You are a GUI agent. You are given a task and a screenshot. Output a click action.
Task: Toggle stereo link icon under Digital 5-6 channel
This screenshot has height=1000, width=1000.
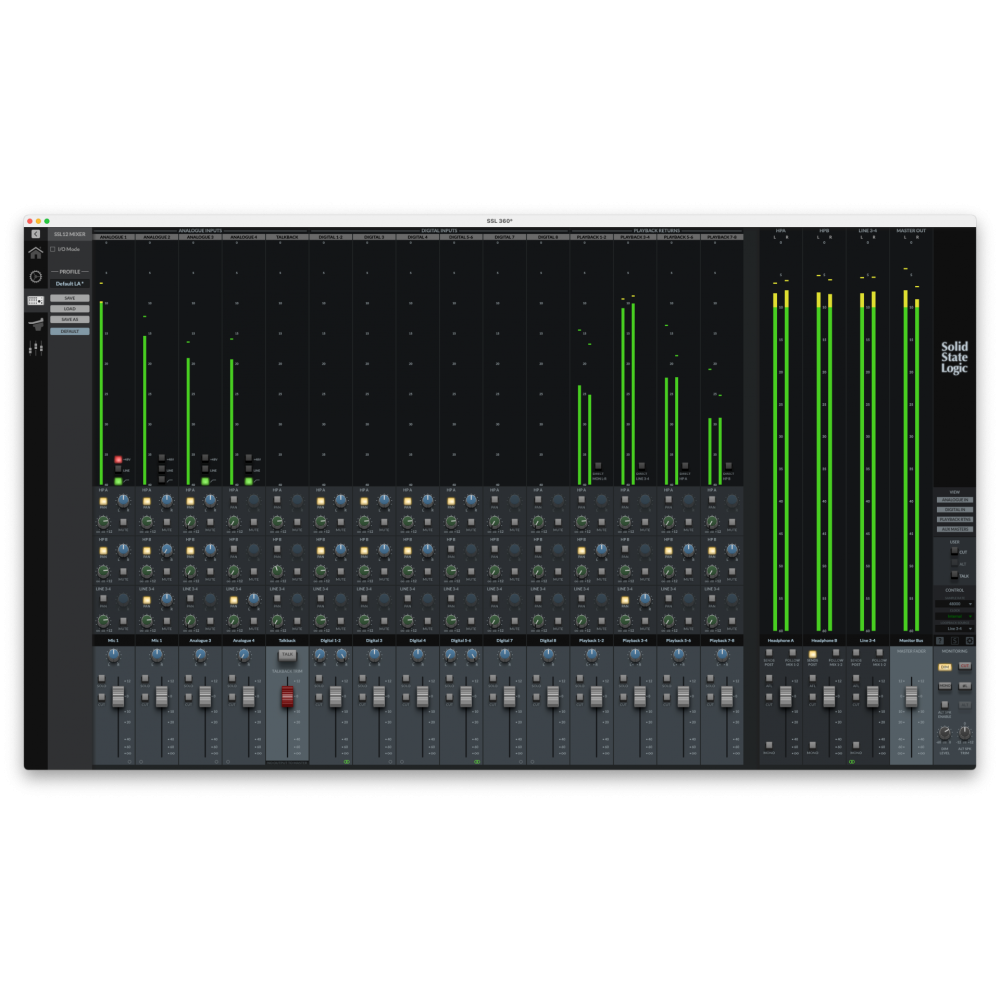(x=477, y=761)
